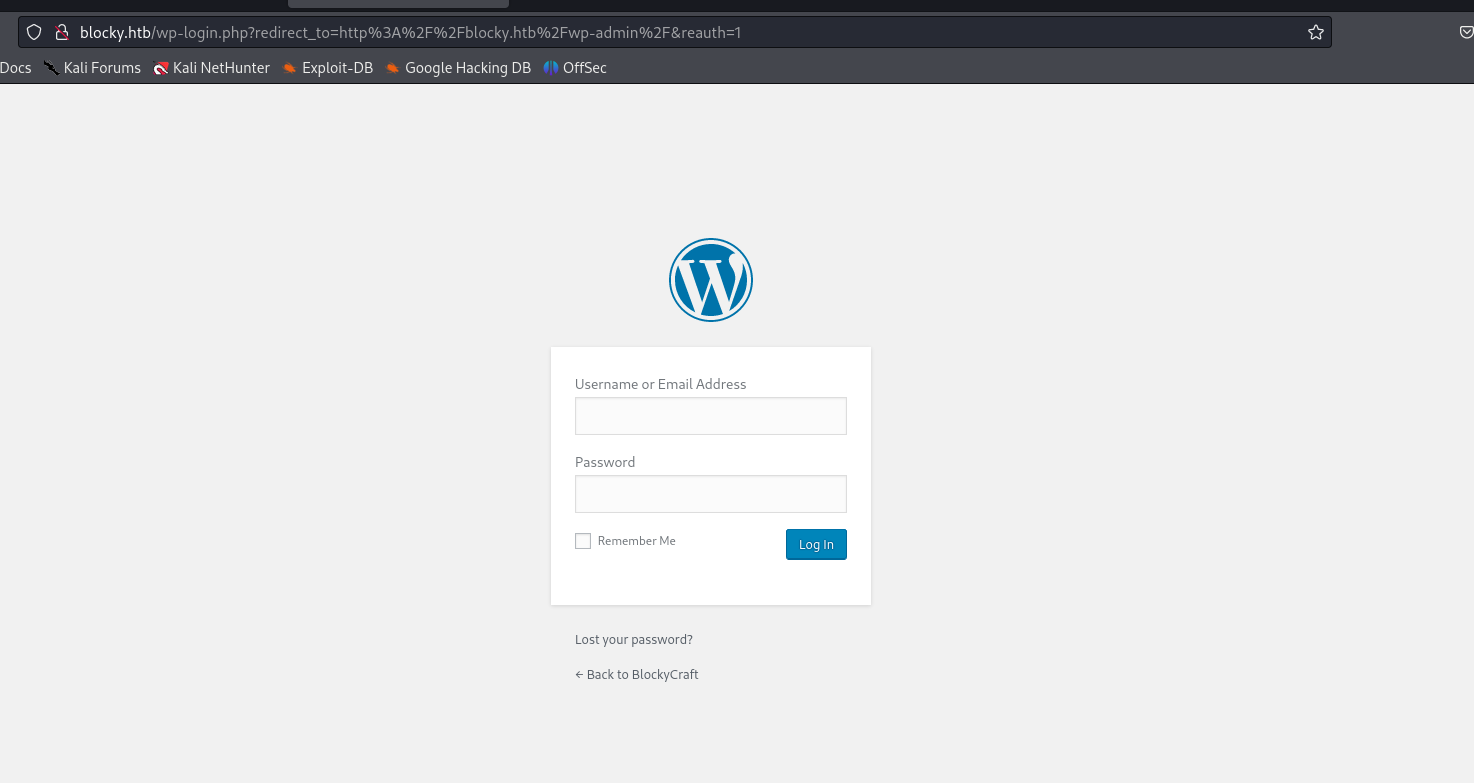
Task: Follow the Lost your password link
Action: coord(633,640)
